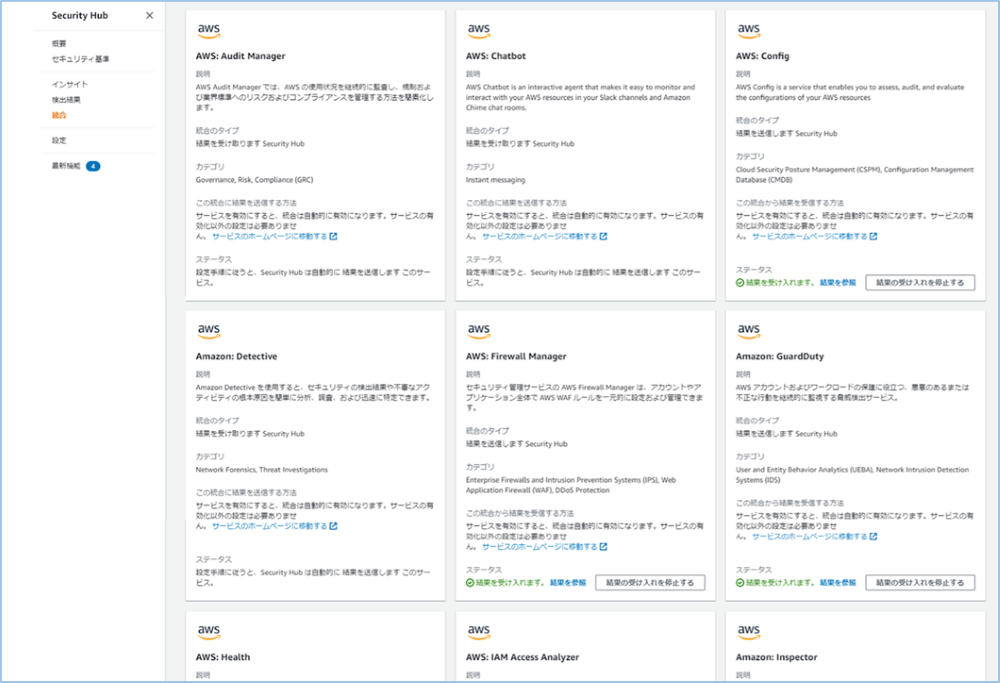
Task: Click the aws logo on Amazon Inspector card
Action: 748,631
